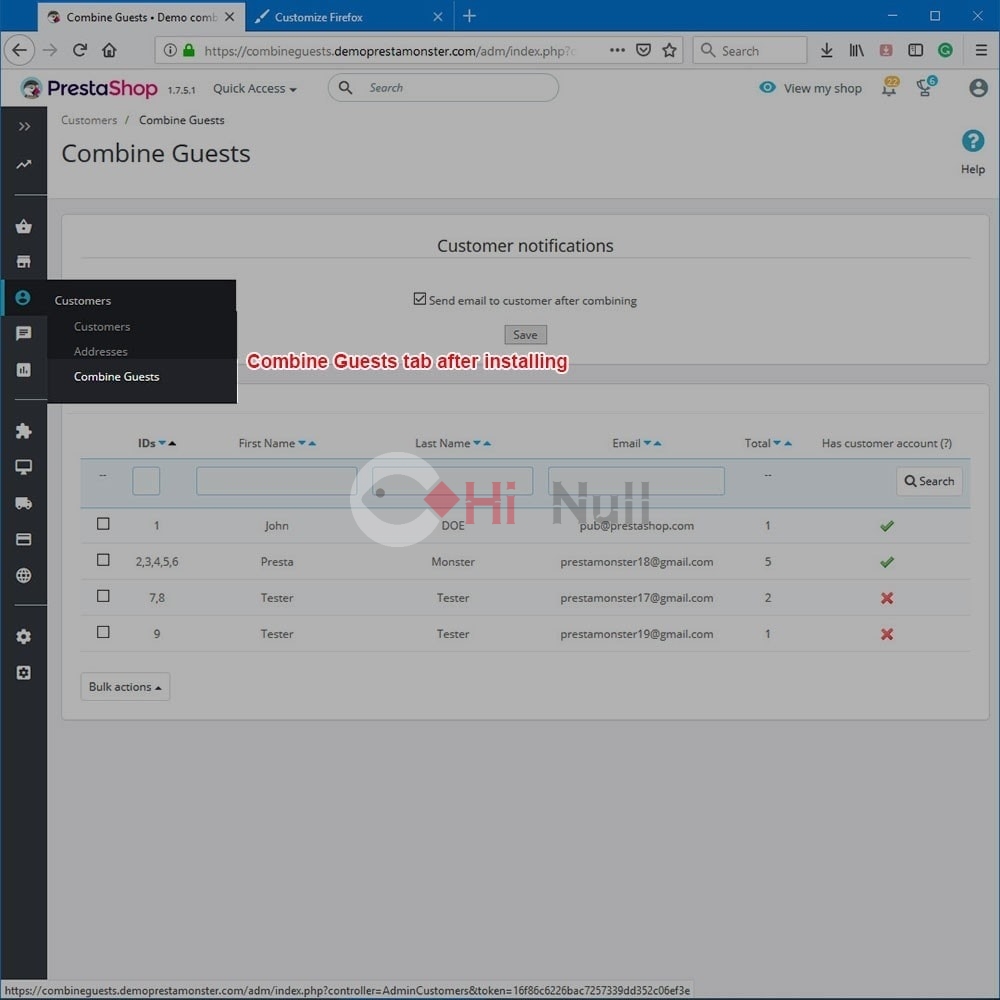Select checkbox for prestamonster19@gmail.com row
Image resolution: width=1000 pixels, height=1000 pixels.
103,632
